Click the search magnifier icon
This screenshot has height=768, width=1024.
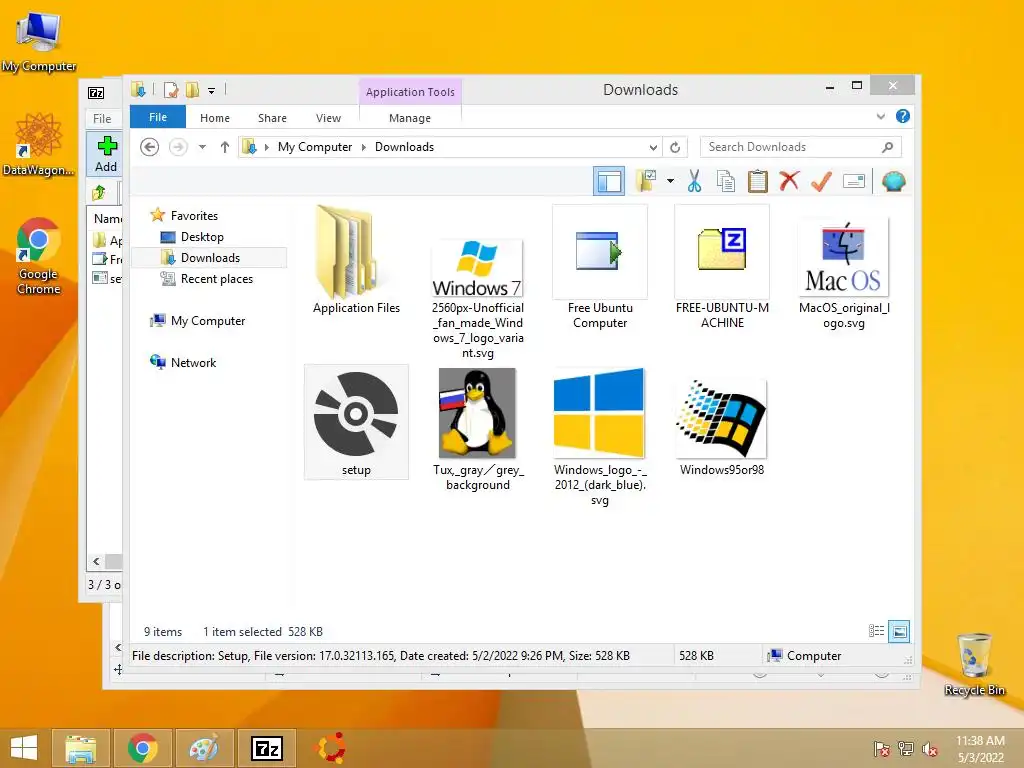pyautogui.click(x=887, y=147)
